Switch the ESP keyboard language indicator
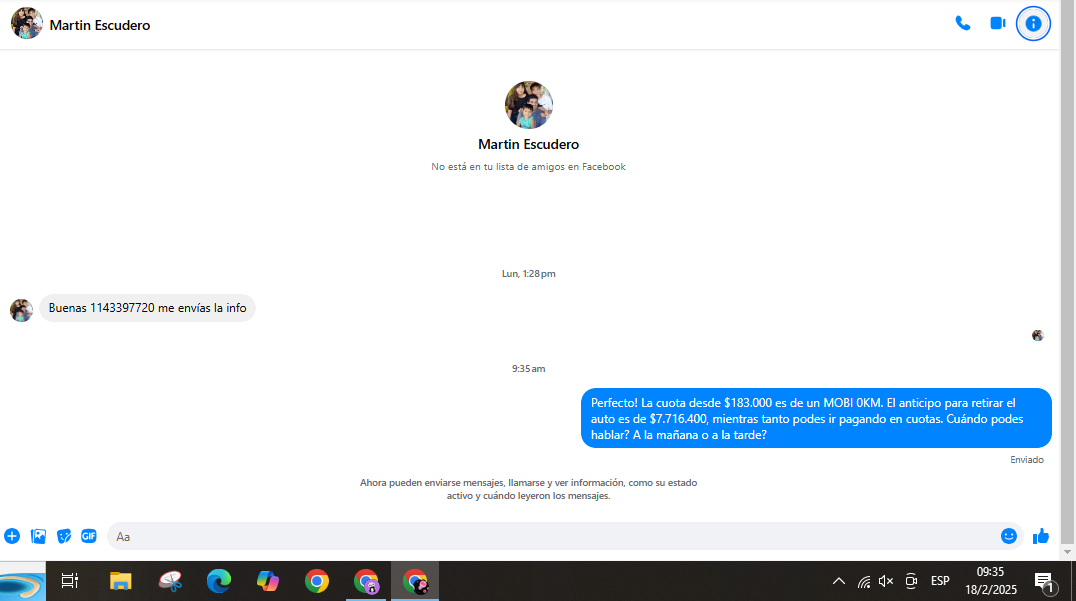 [x=940, y=581]
